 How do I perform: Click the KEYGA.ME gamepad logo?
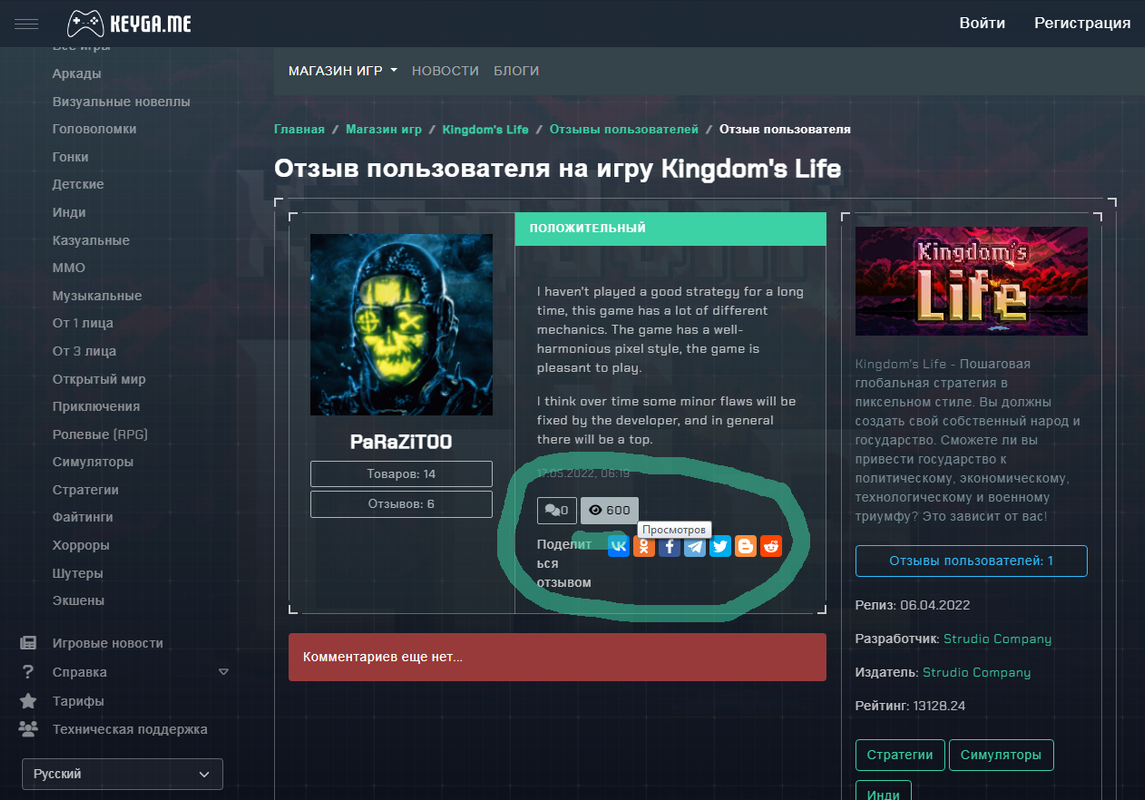click(129, 23)
